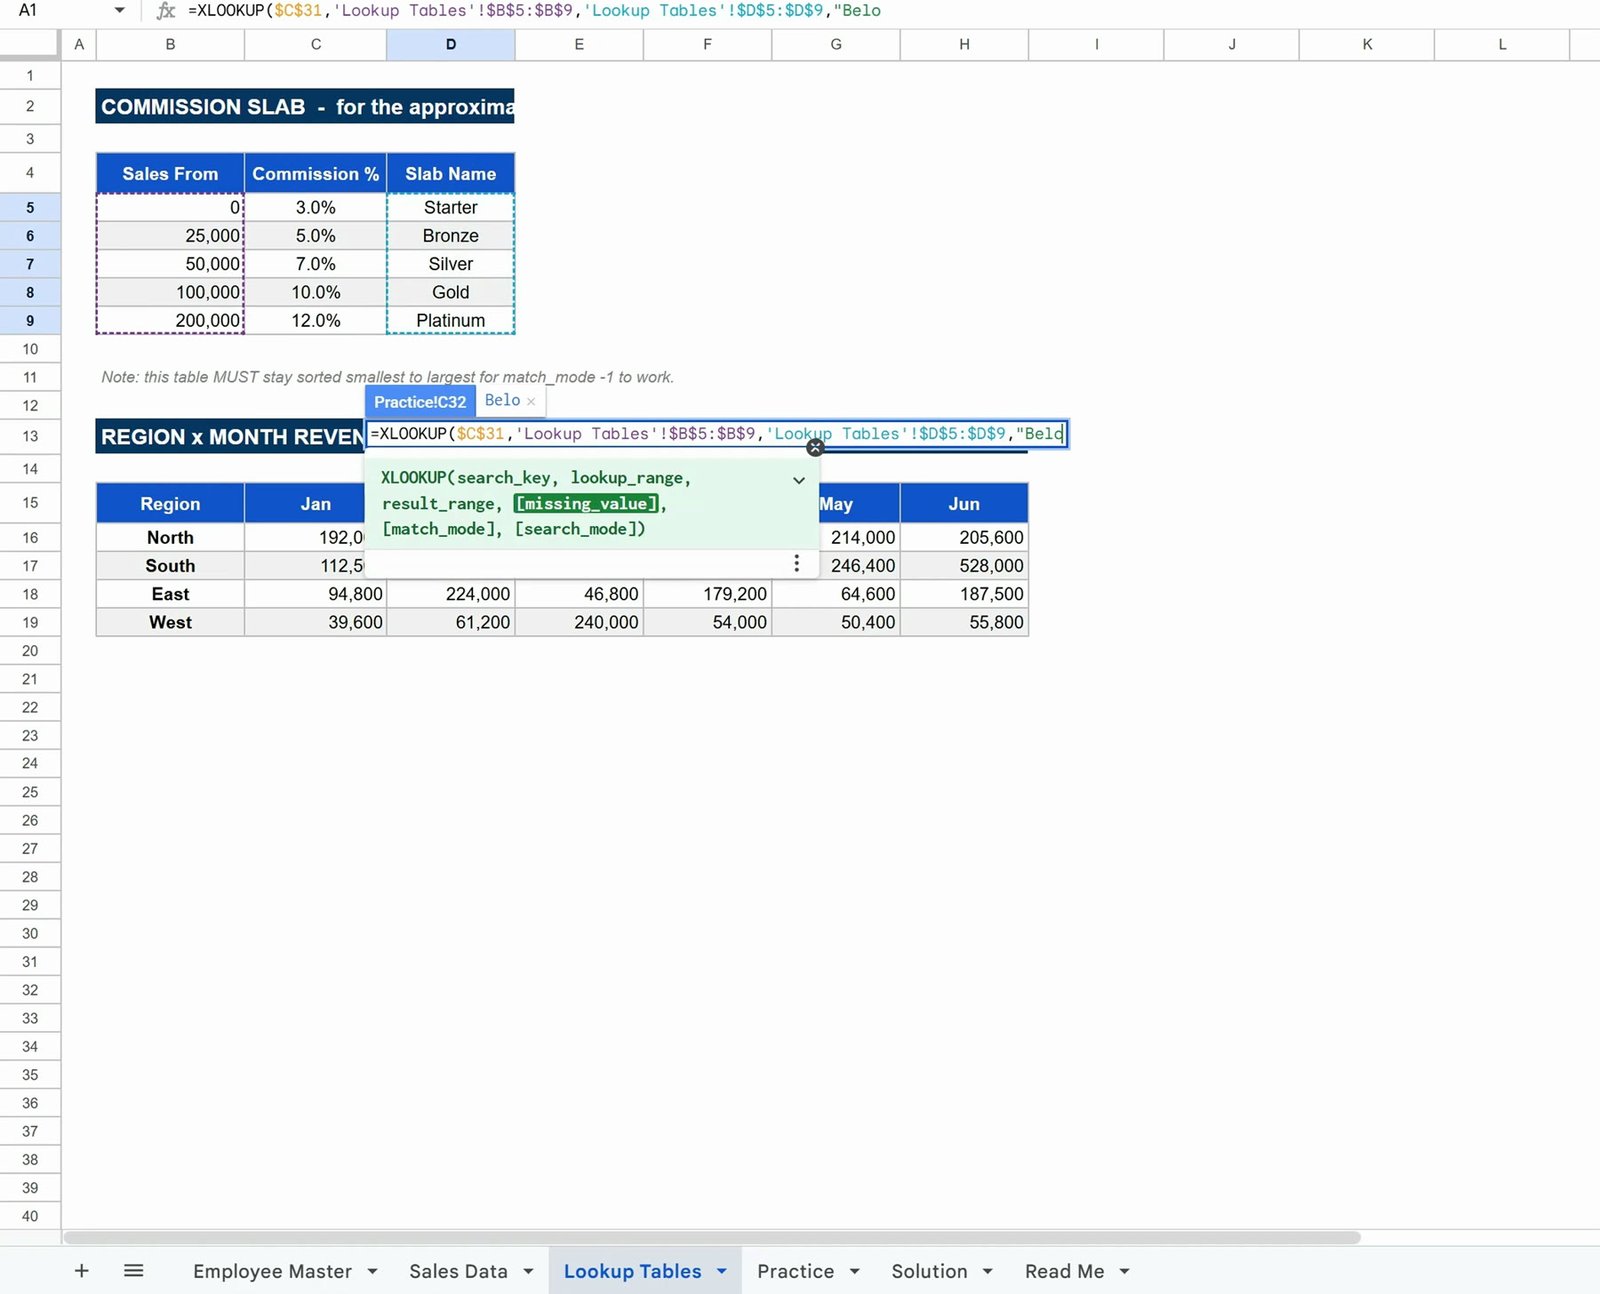Click the 200,000 sales from cell

170,321
